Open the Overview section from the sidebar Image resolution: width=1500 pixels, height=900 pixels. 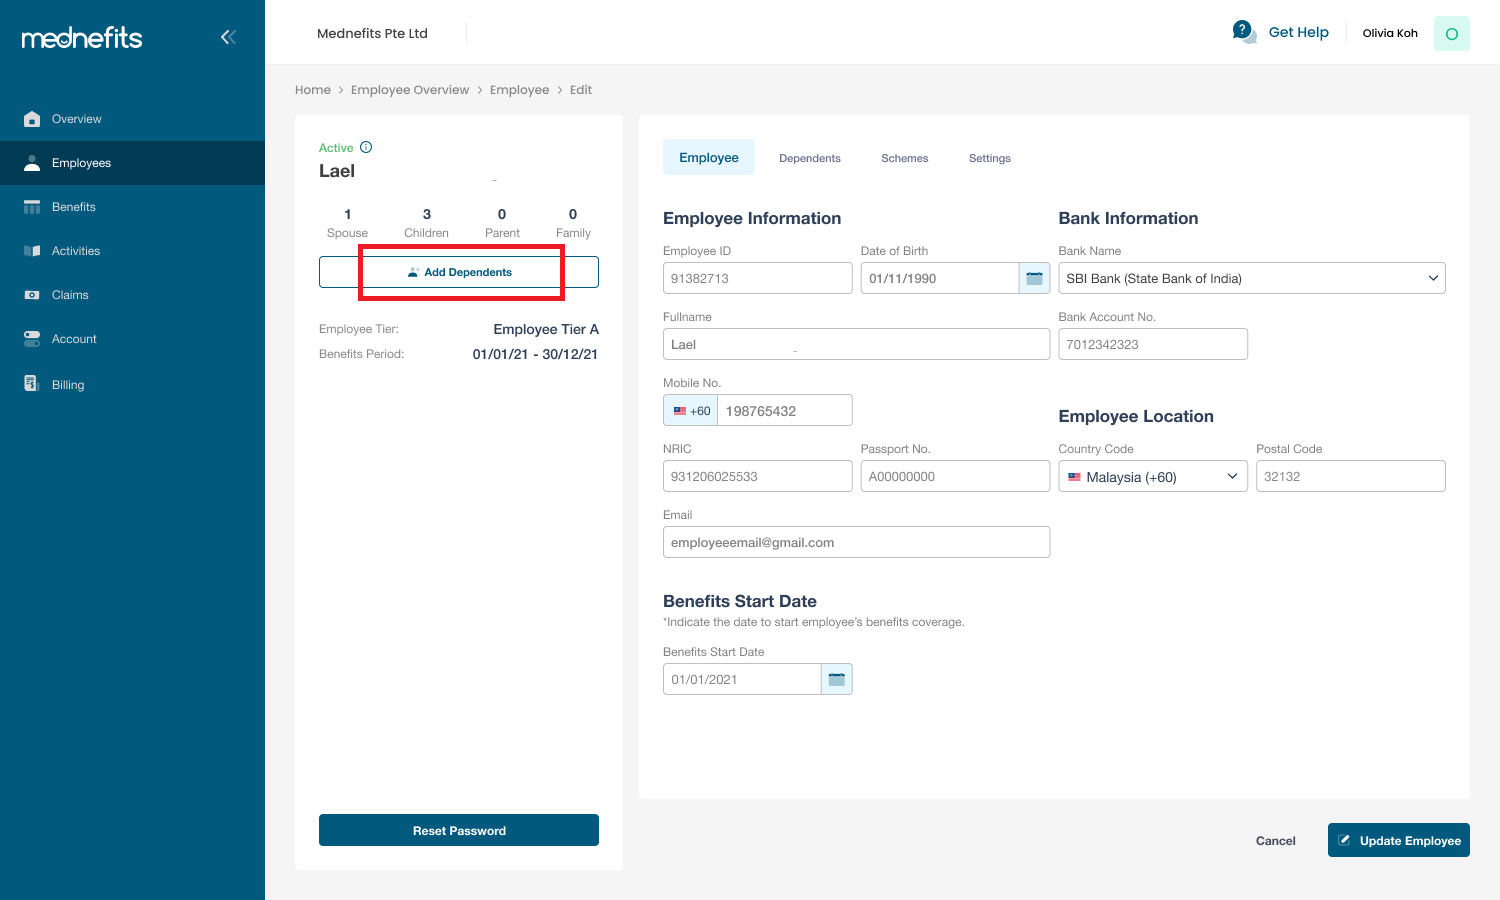[x=76, y=118]
